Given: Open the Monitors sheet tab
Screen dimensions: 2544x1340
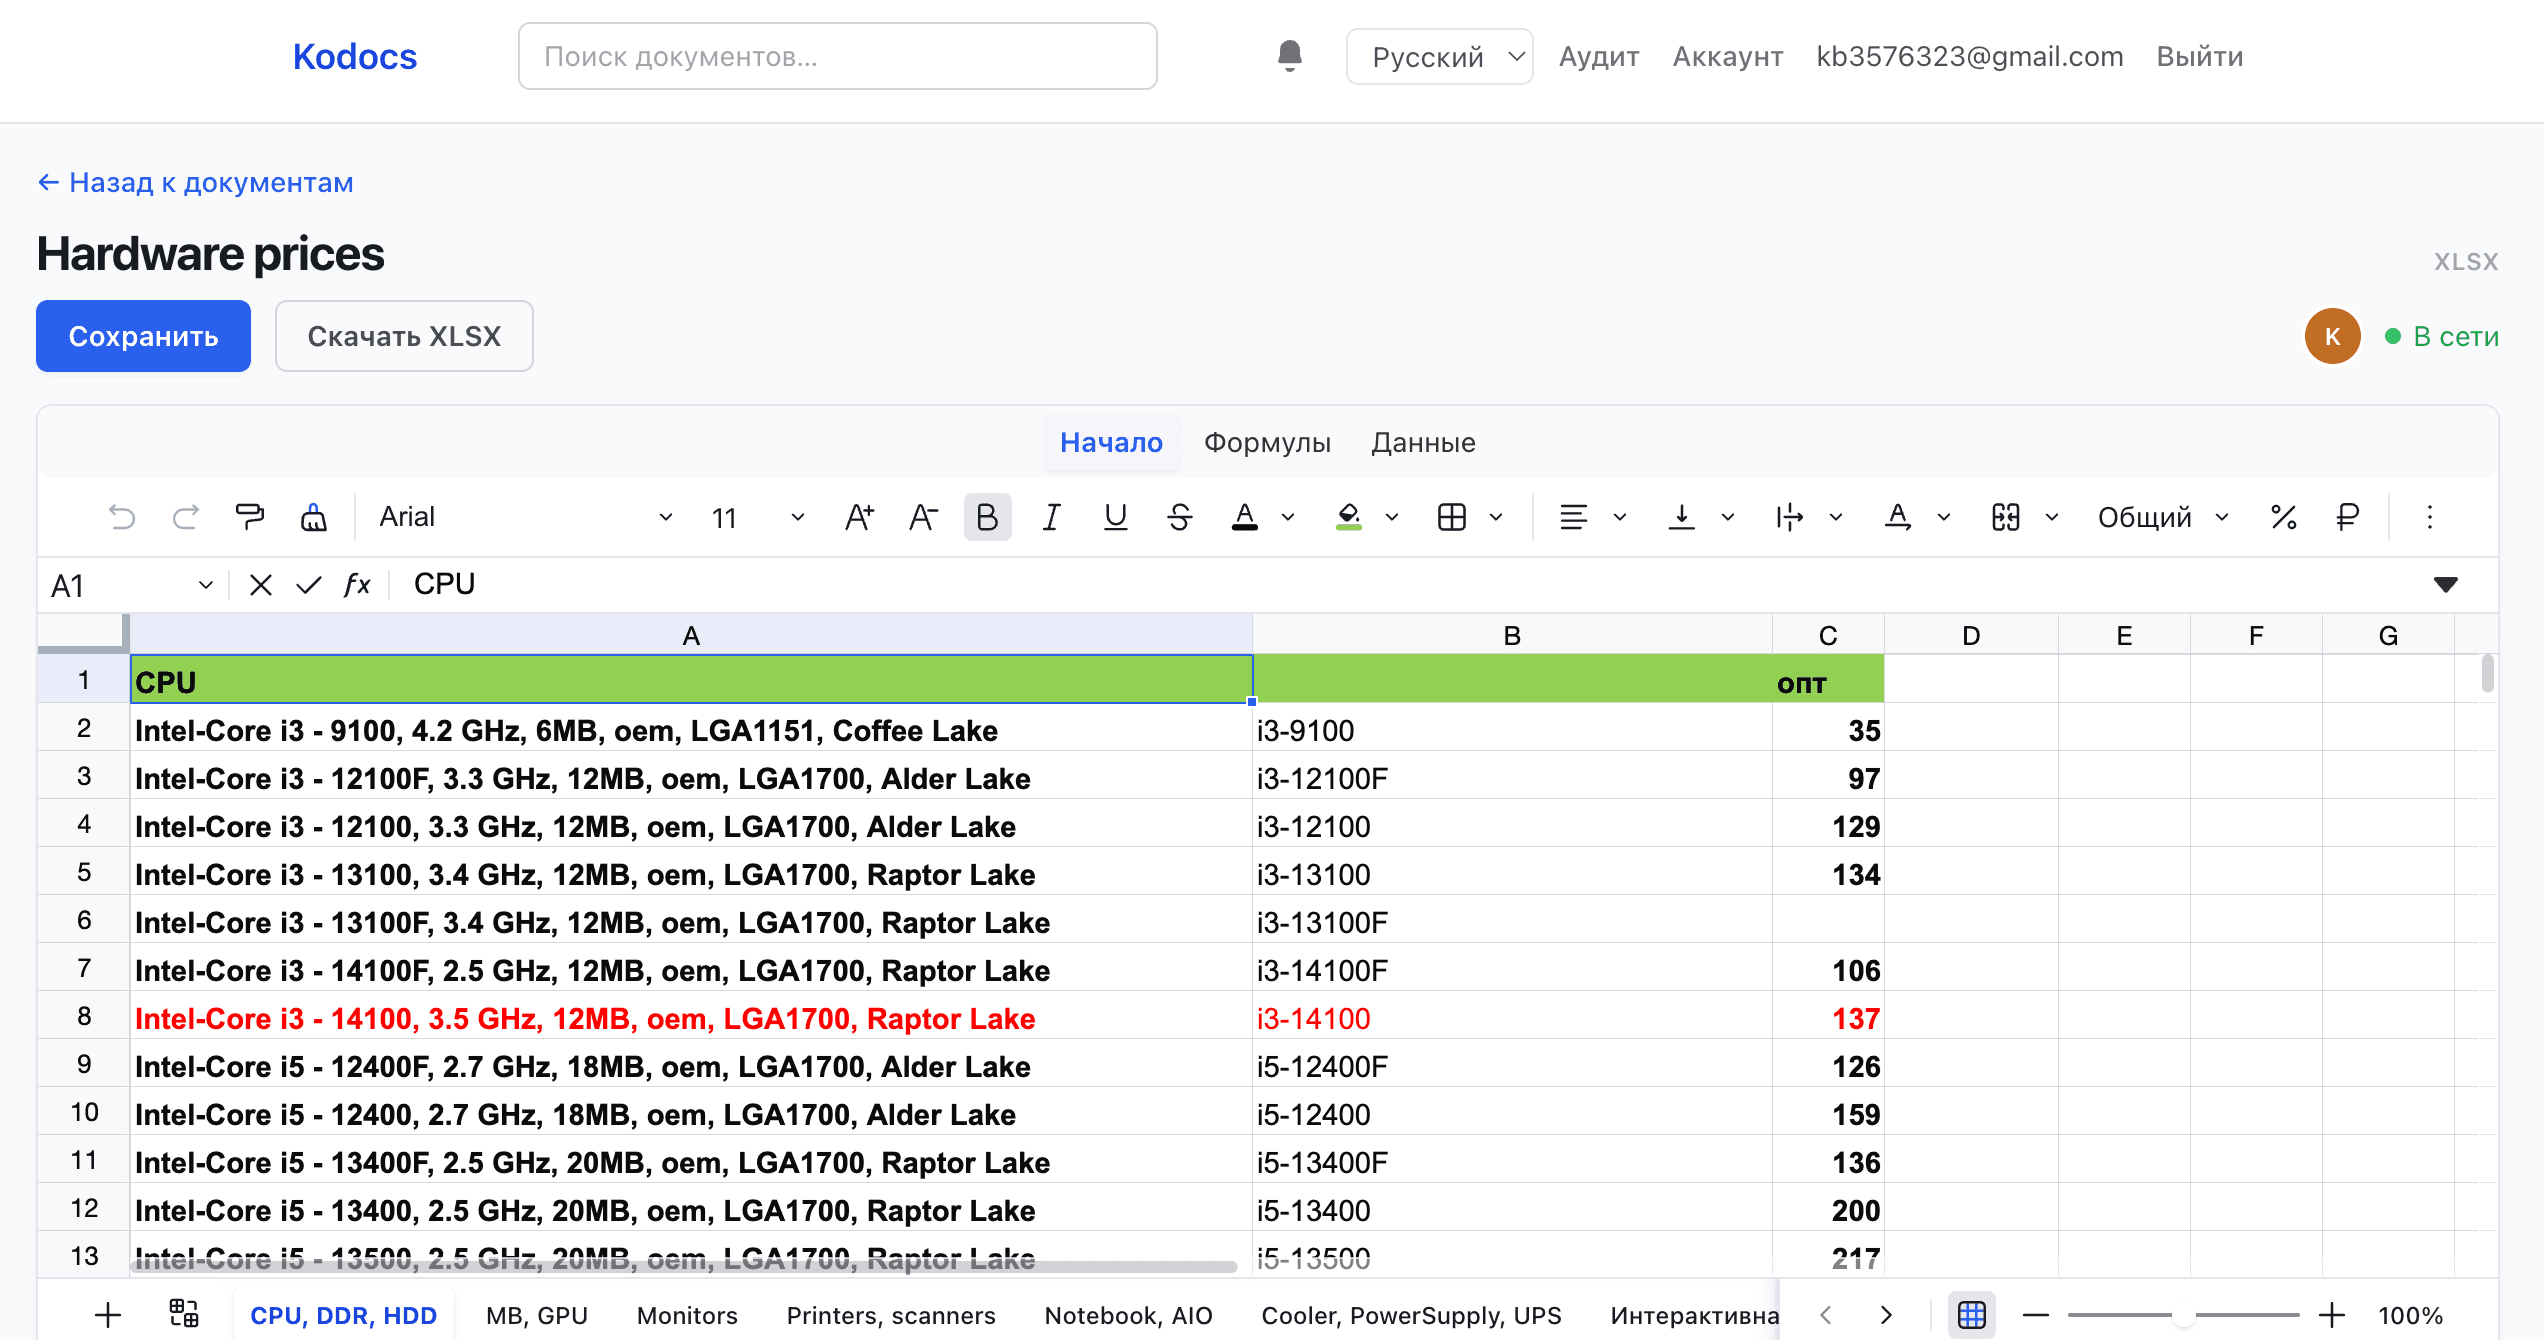Looking at the screenshot, I should point(687,1315).
